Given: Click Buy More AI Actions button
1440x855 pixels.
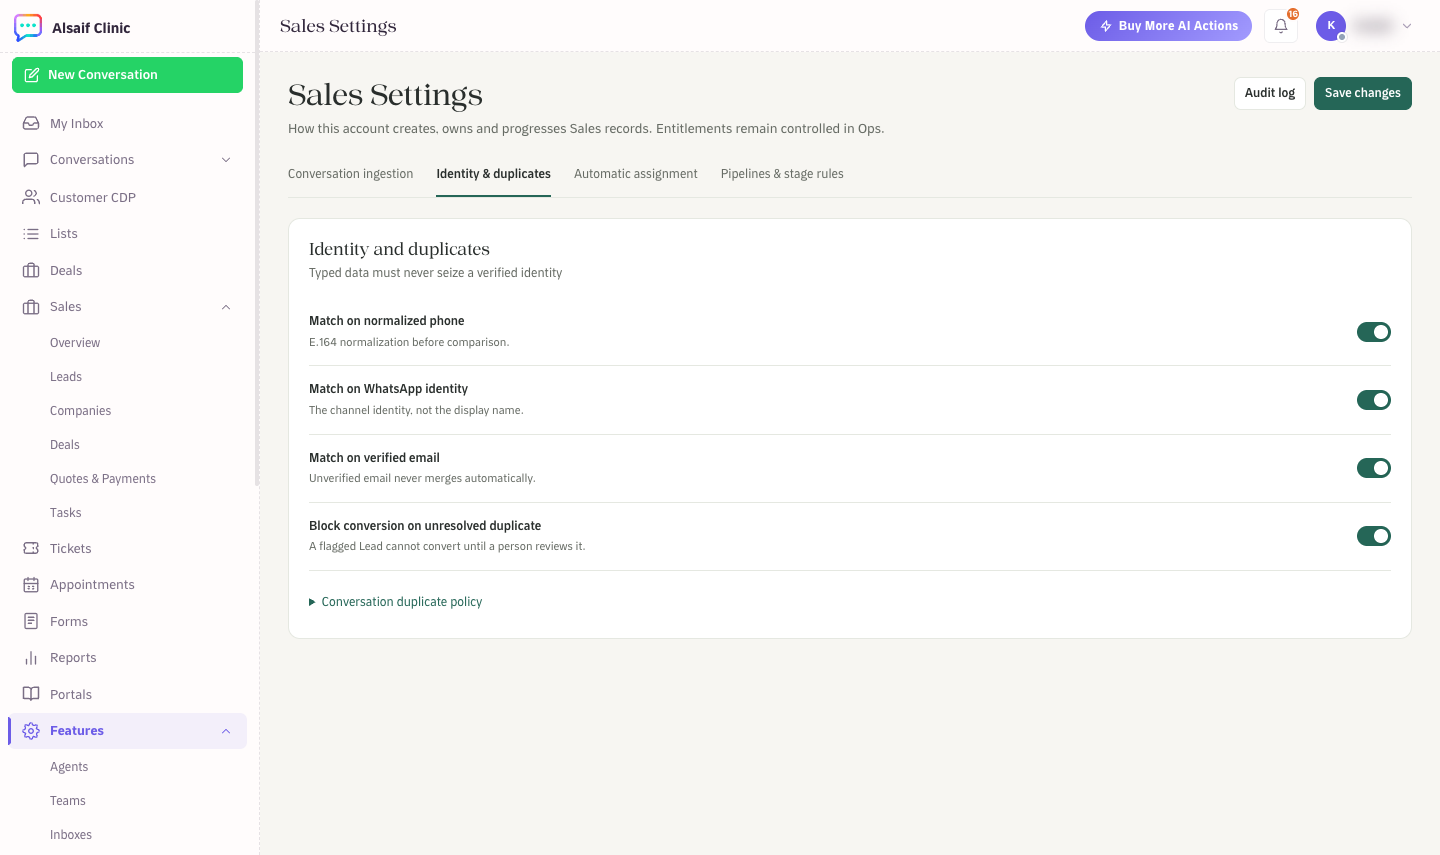Looking at the screenshot, I should click(1168, 26).
